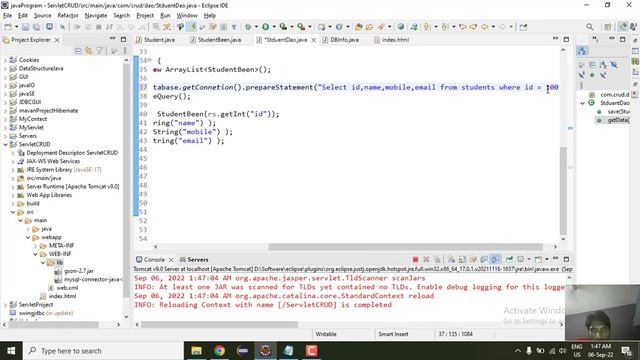The image size is (640, 360).
Task: Close the StduentDao.java tab
Action: click(313, 40)
